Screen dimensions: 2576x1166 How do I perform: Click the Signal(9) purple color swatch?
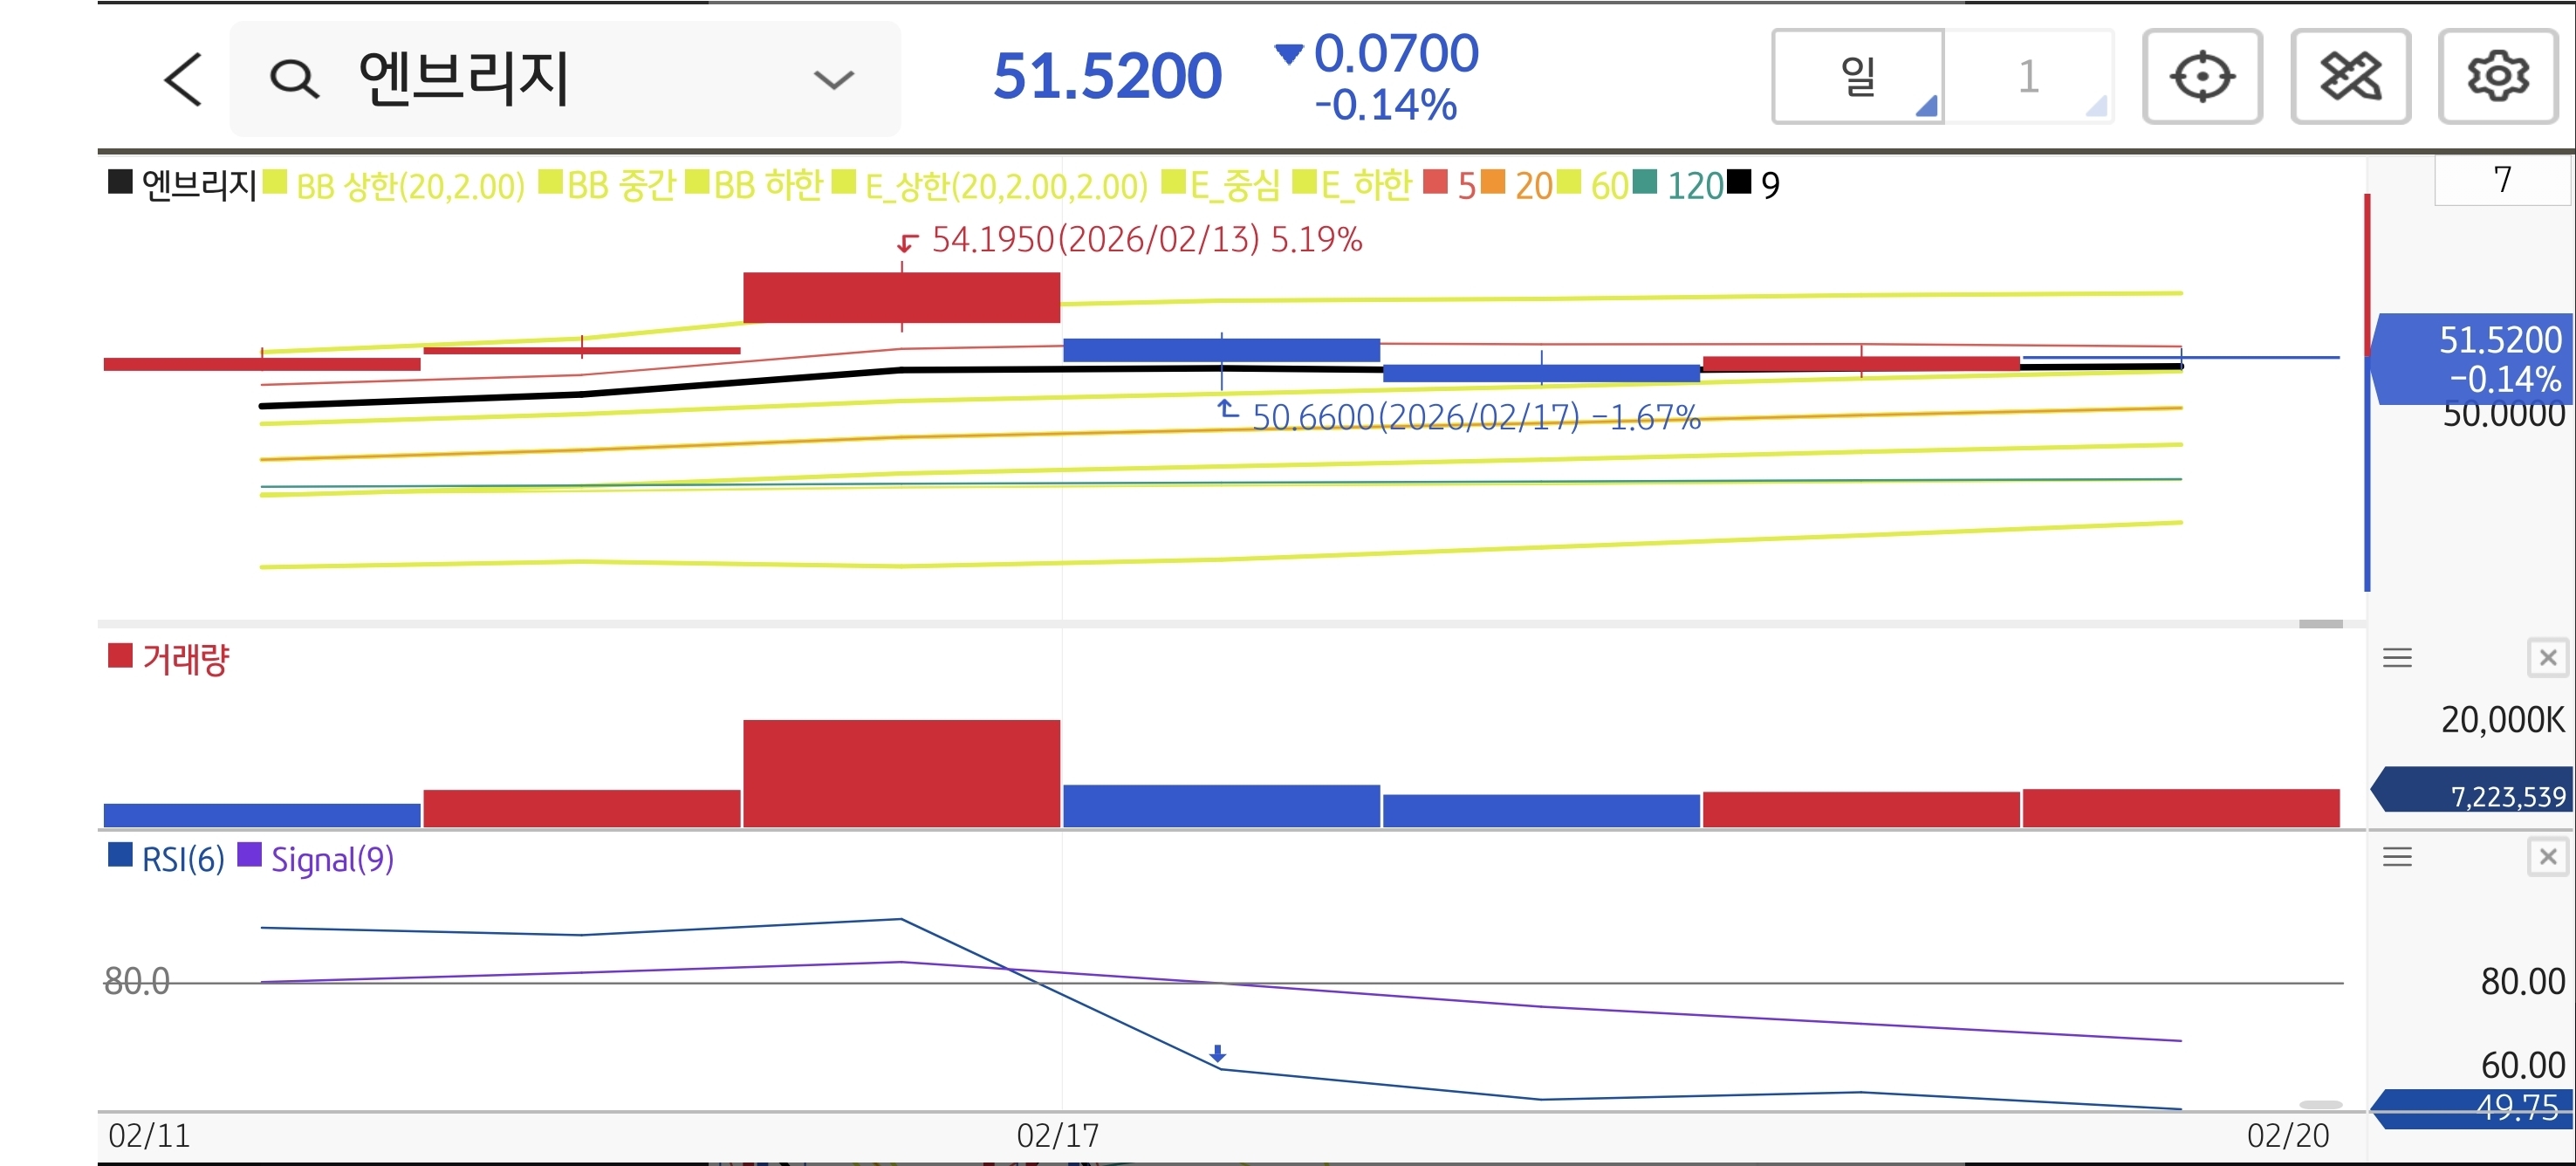pos(249,856)
